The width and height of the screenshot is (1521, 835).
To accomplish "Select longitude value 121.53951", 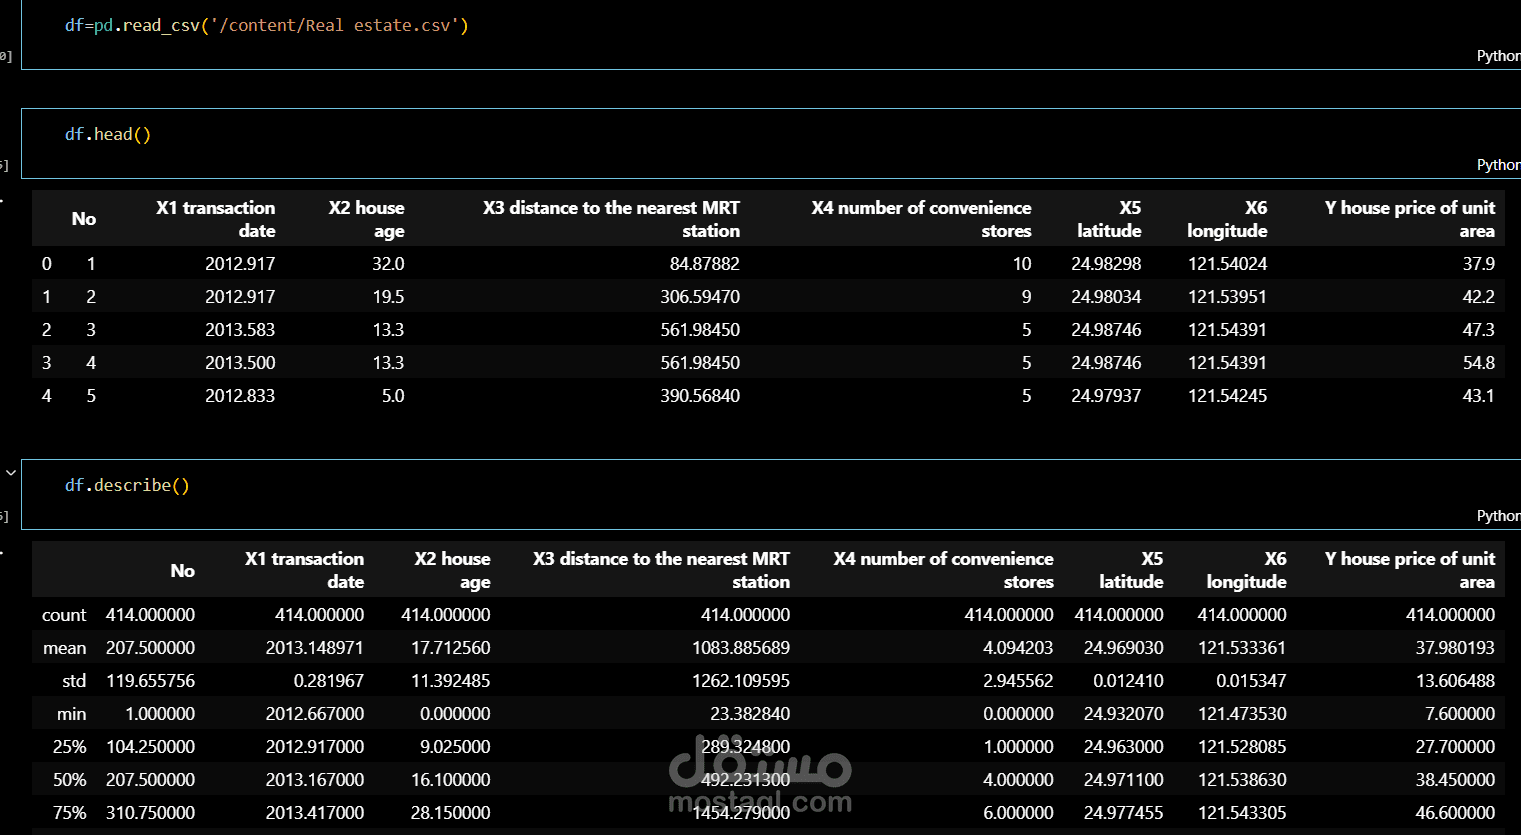I will [1227, 297].
